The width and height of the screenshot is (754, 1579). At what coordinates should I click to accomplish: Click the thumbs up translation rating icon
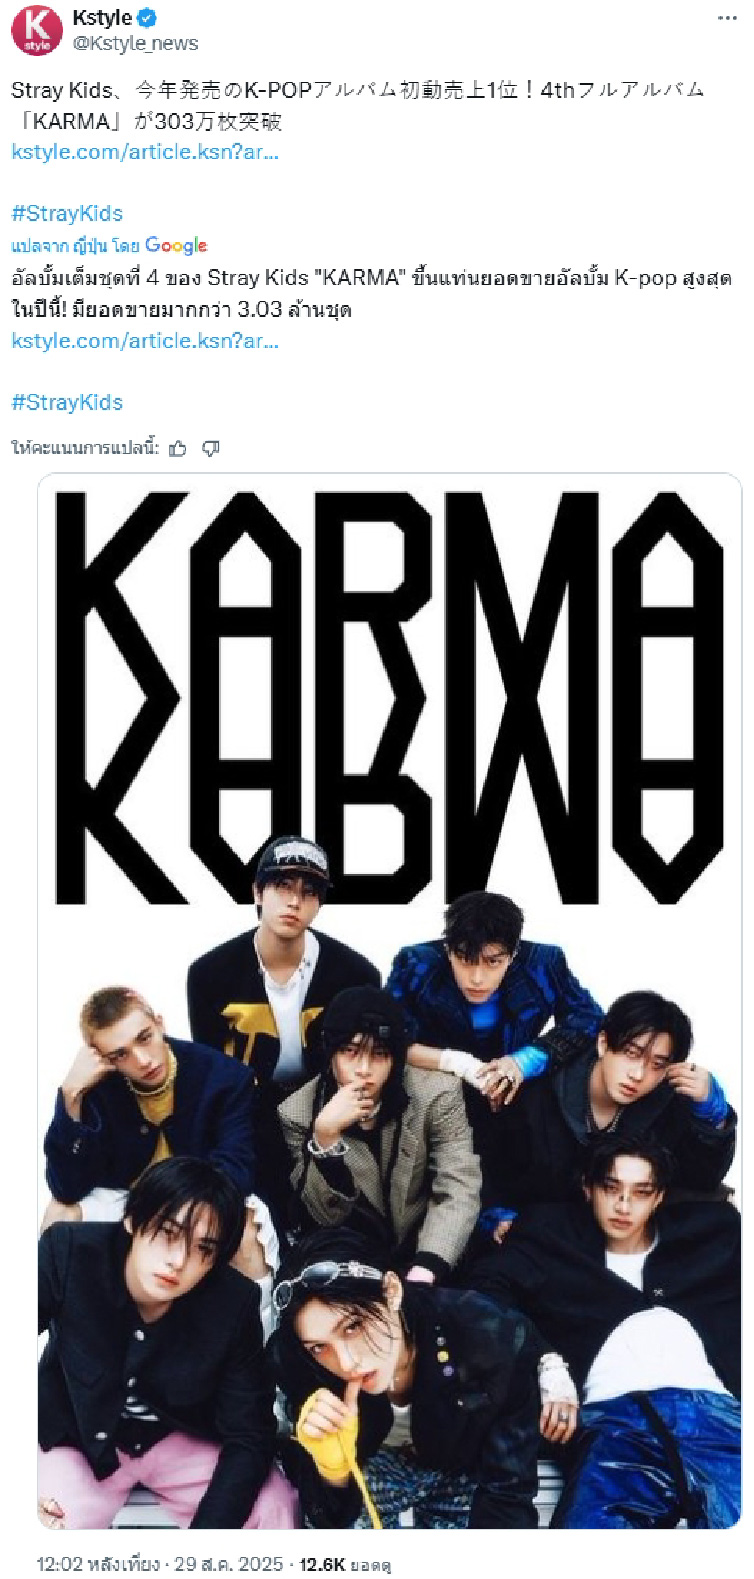tap(178, 448)
